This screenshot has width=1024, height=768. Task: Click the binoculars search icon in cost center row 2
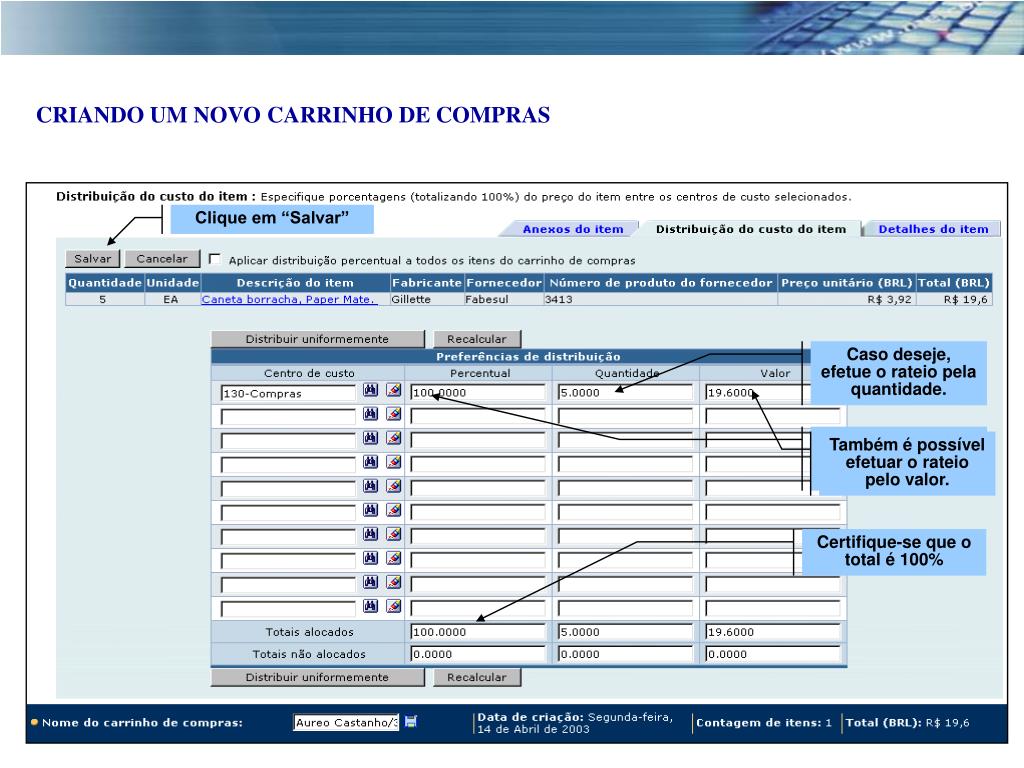coord(370,414)
